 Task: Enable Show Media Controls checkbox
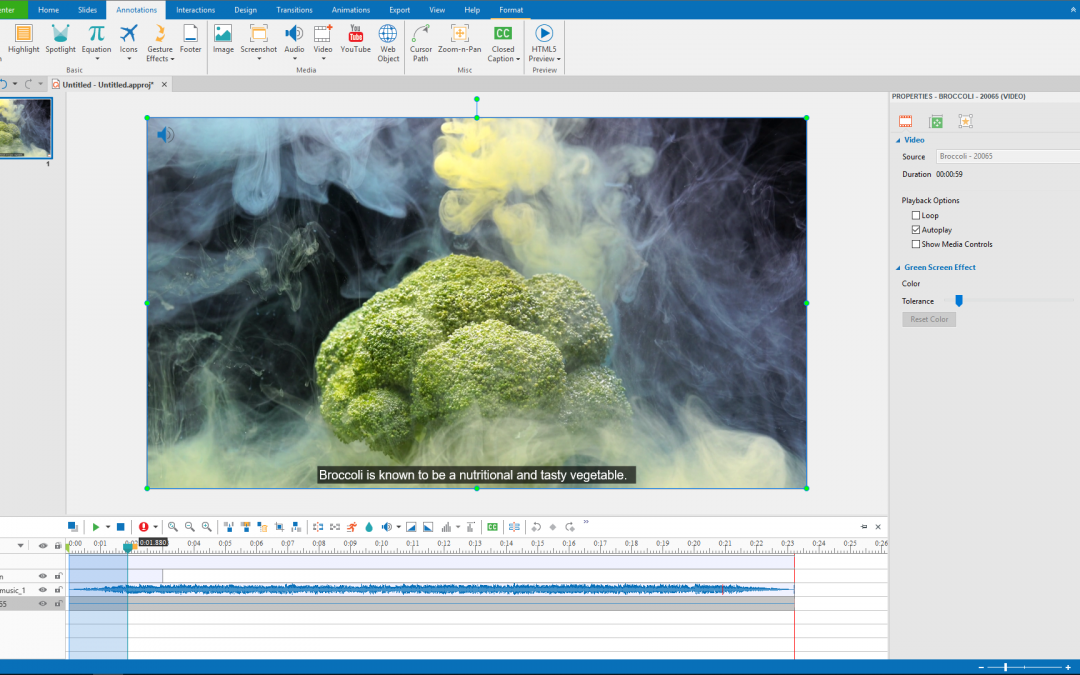(x=916, y=244)
